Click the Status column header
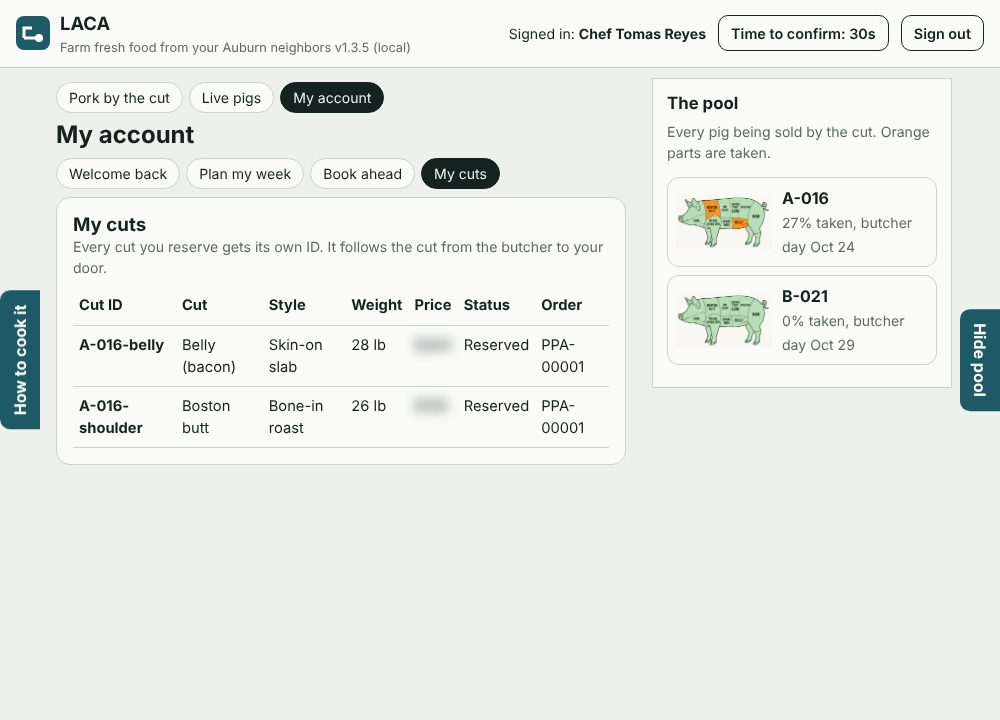1000x720 pixels. click(487, 305)
